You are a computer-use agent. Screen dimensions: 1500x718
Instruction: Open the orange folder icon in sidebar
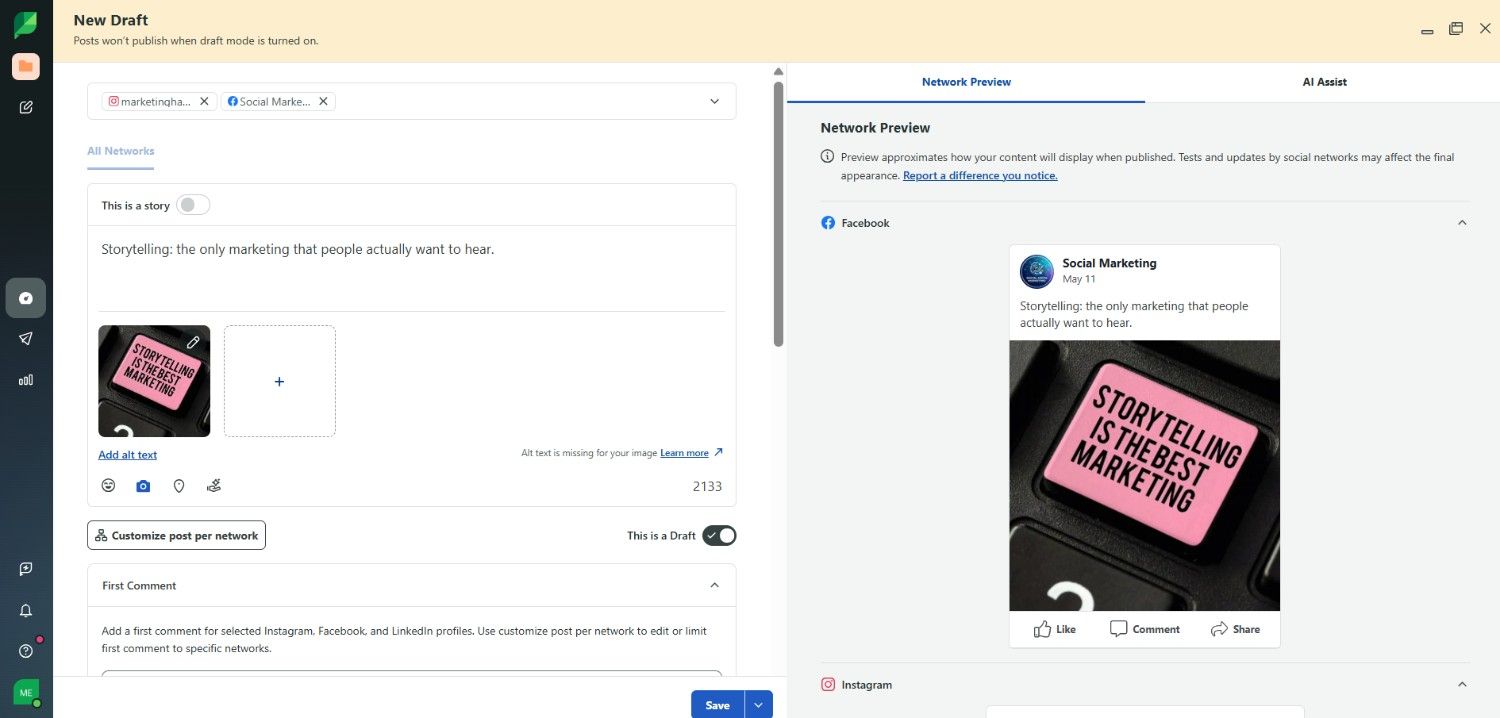(x=26, y=67)
